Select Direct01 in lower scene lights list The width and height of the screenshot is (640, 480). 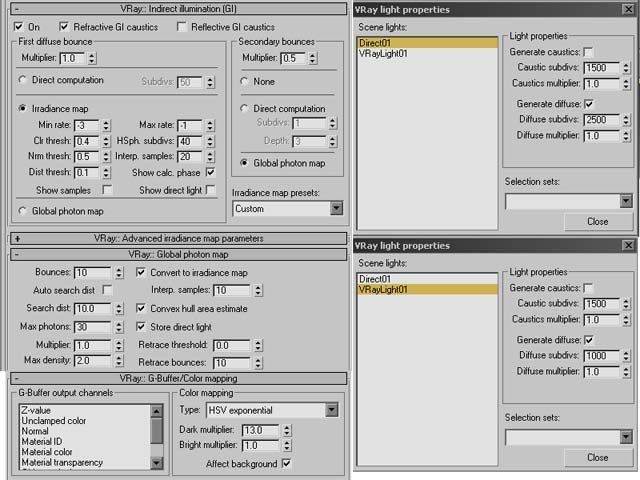pos(427,279)
